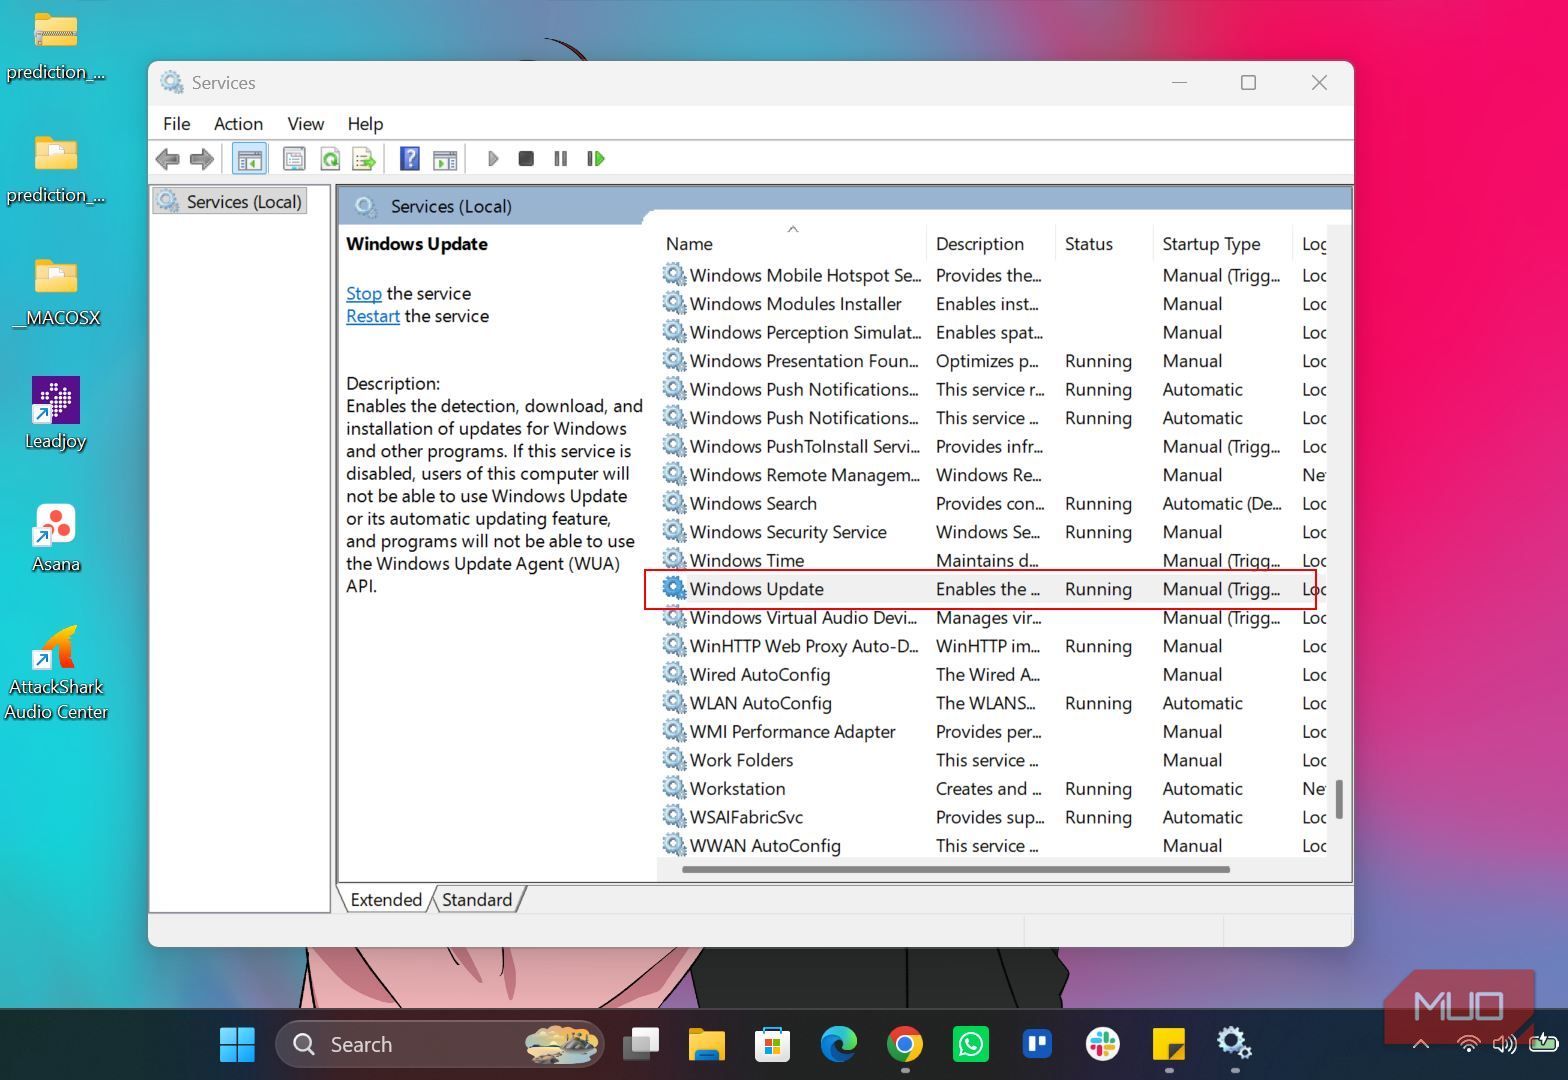Select the Windows Modules Installer service
This screenshot has width=1568, height=1080.
[x=992, y=303]
